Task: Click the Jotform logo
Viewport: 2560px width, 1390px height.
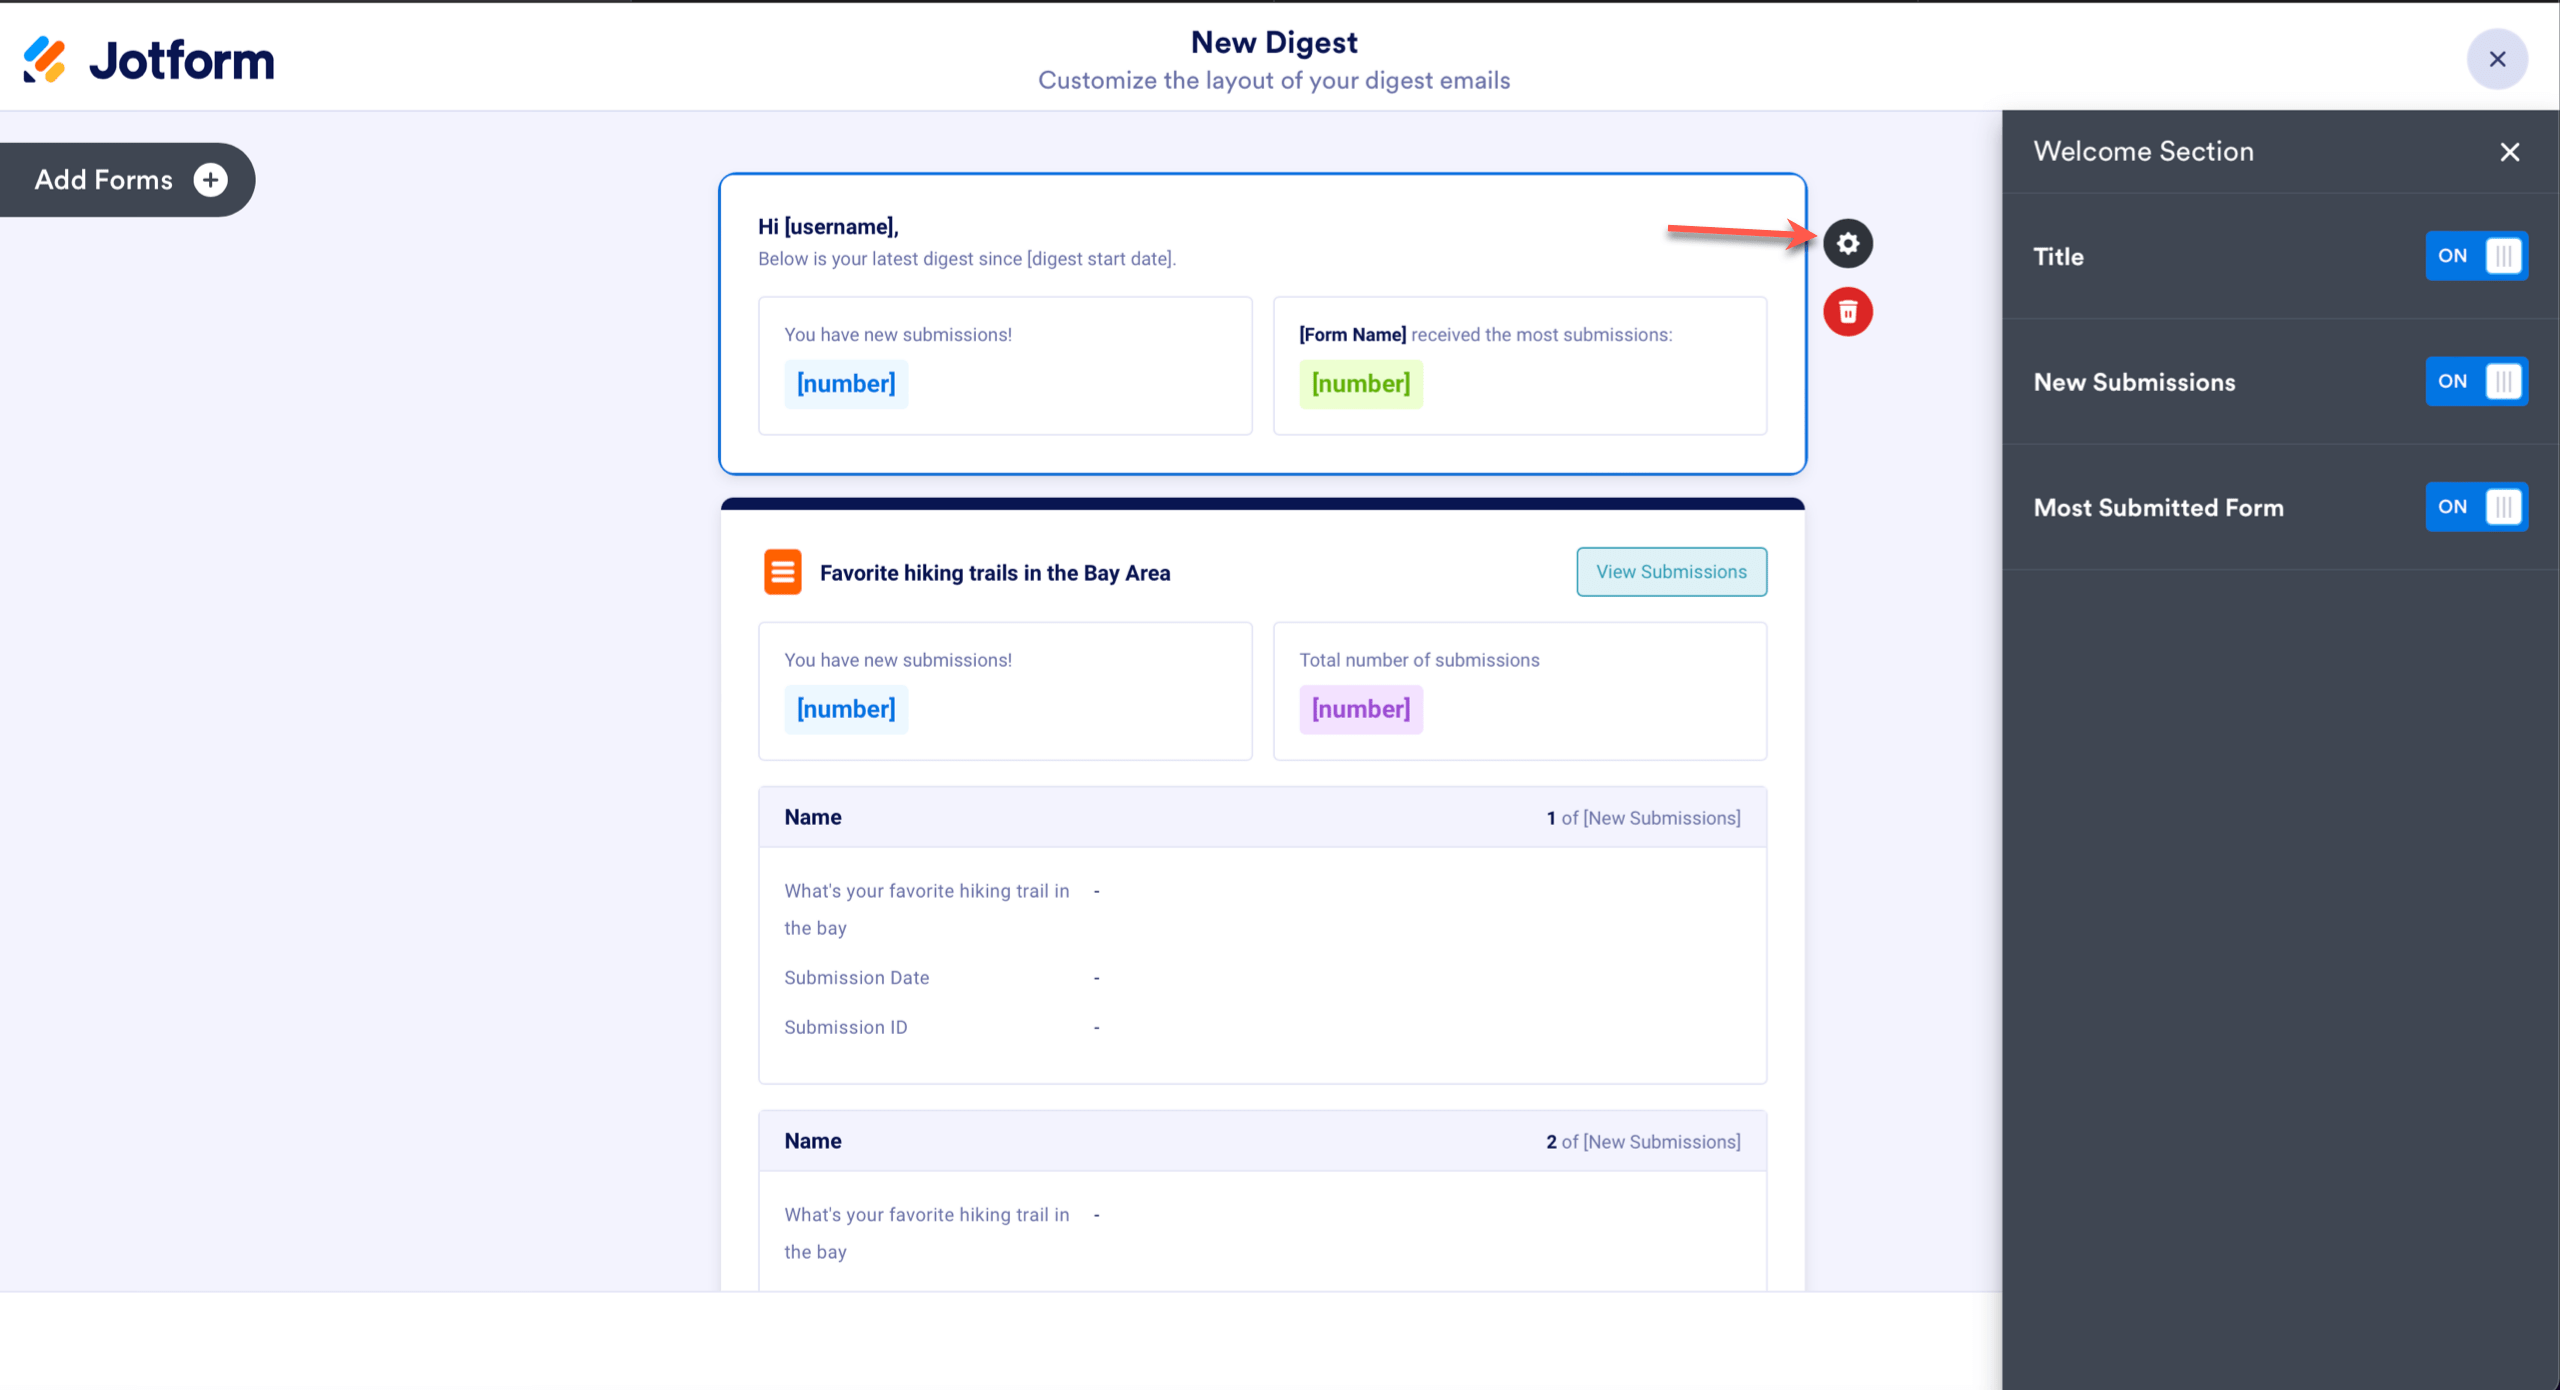Action: coord(149,60)
